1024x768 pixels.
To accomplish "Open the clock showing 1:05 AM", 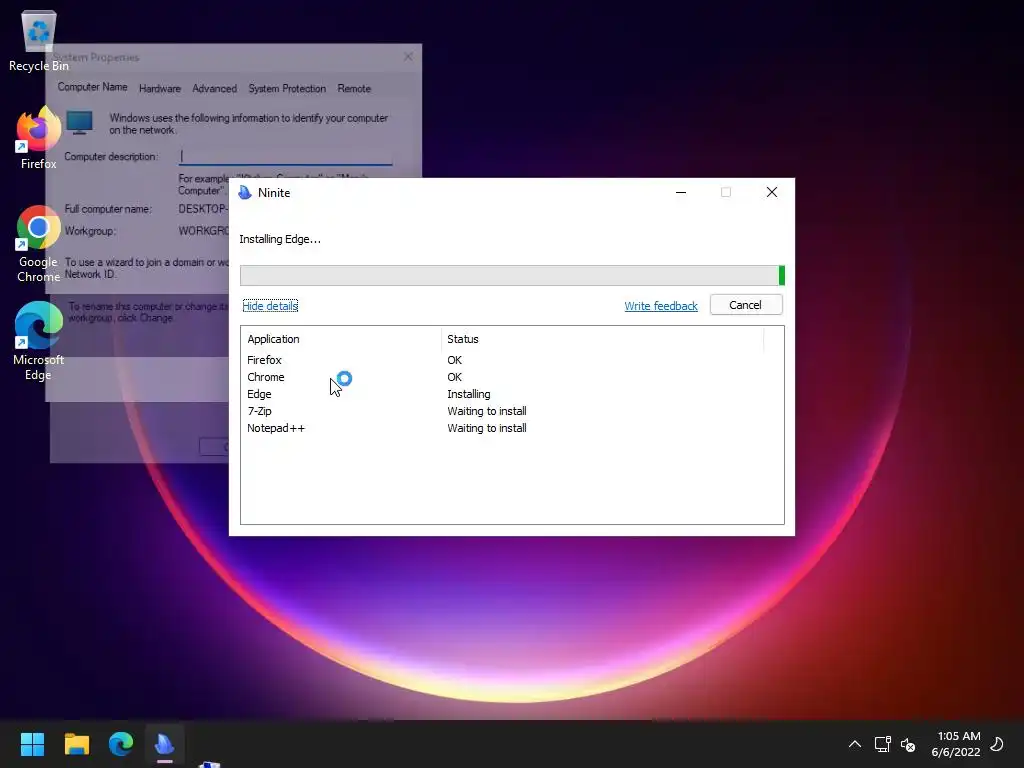I will click(x=955, y=744).
